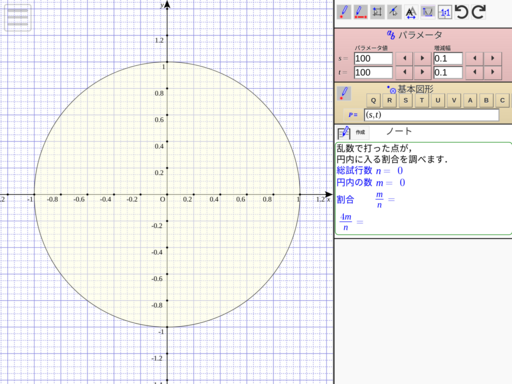Decrease the t step width with left arrow

[475, 72]
